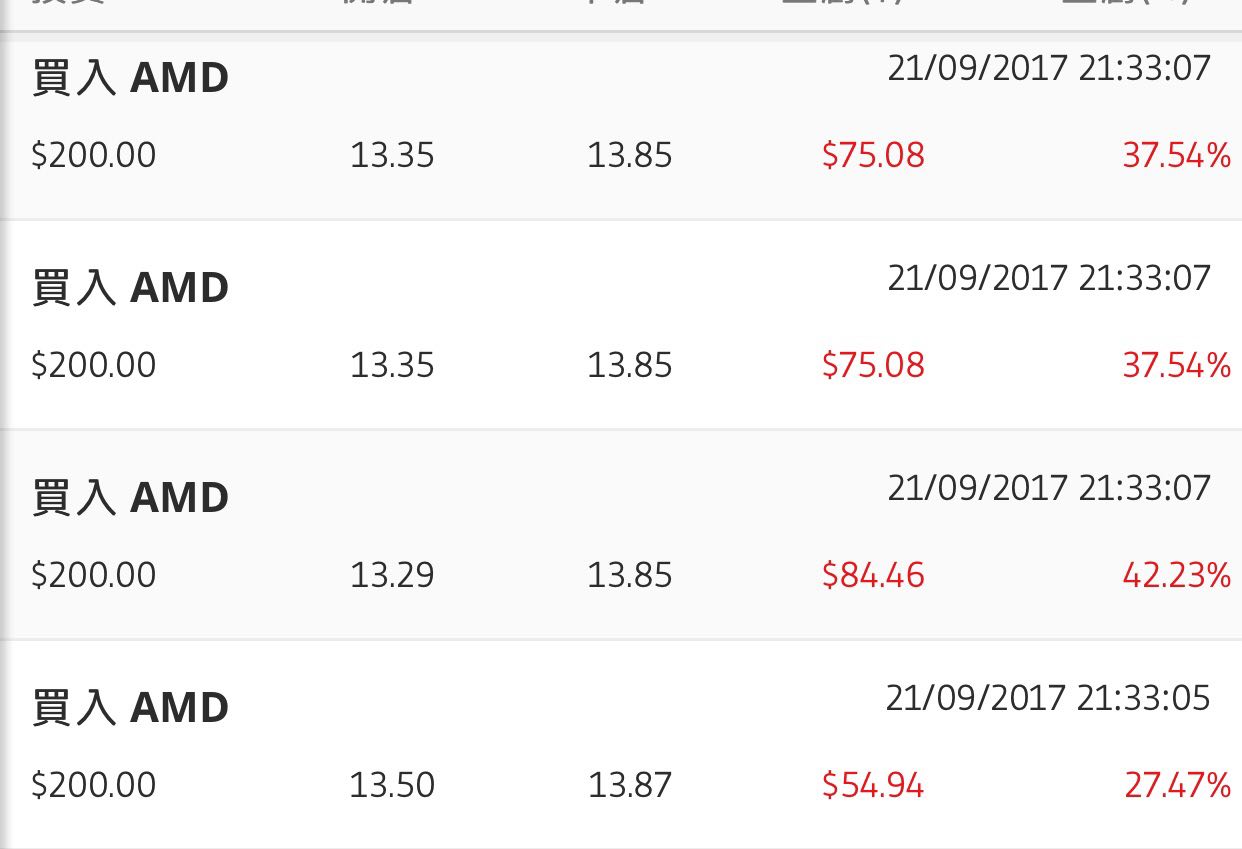Image resolution: width=1242 pixels, height=849 pixels.
Task: Click $200.00 in the 42.23% trade row
Action: (x=94, y=575)
